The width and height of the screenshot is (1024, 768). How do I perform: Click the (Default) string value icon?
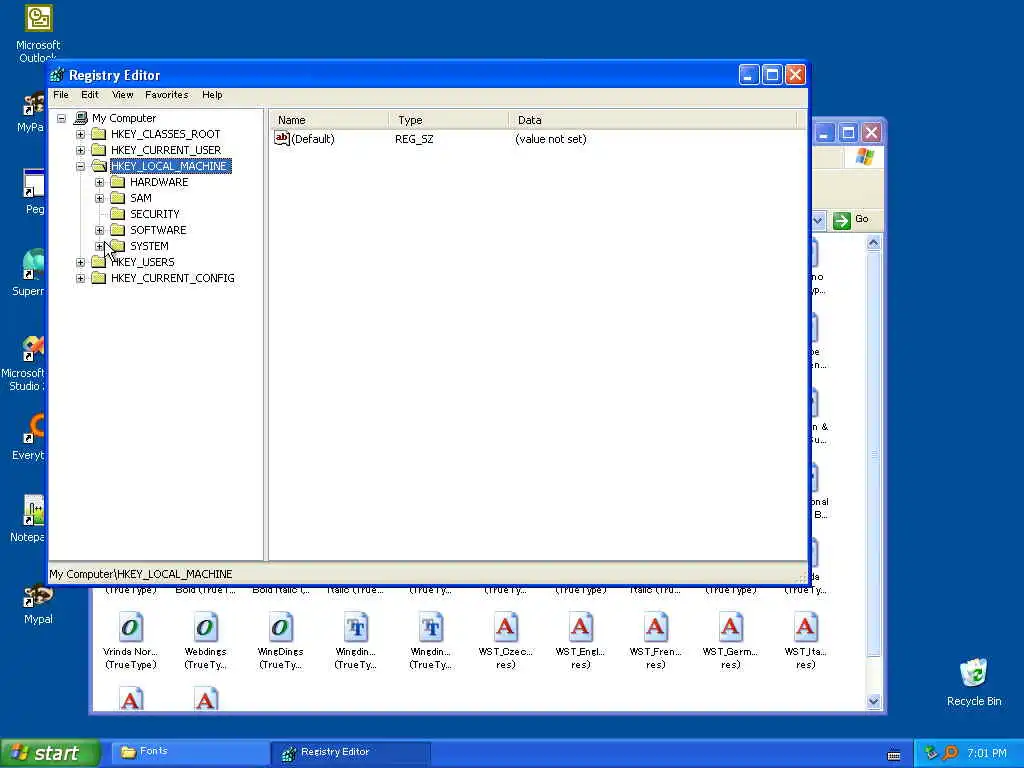(x=281, y=138)
